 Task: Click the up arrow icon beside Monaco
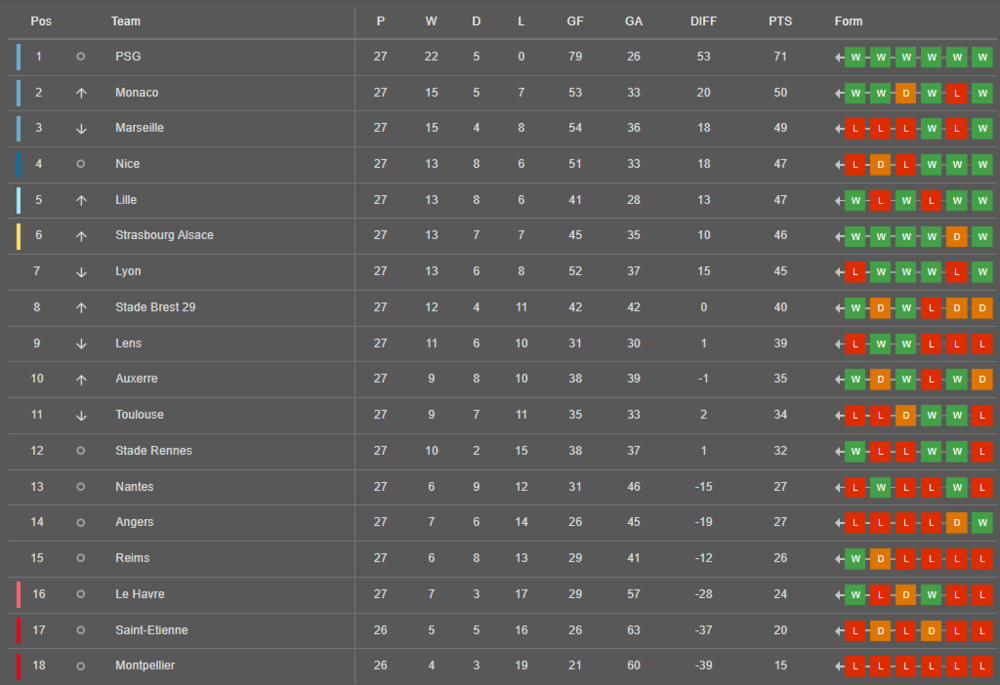(x=81, y=93)
